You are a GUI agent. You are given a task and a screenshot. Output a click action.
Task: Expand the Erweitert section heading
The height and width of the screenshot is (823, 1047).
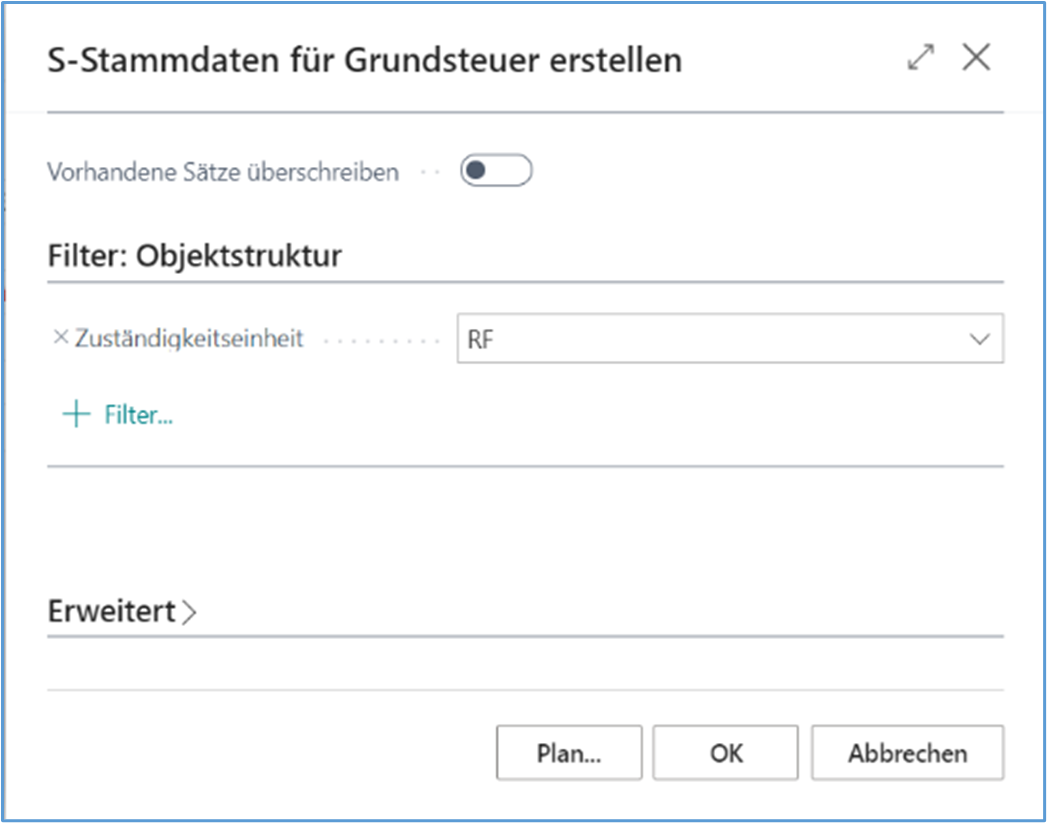[x=112, y=611]
